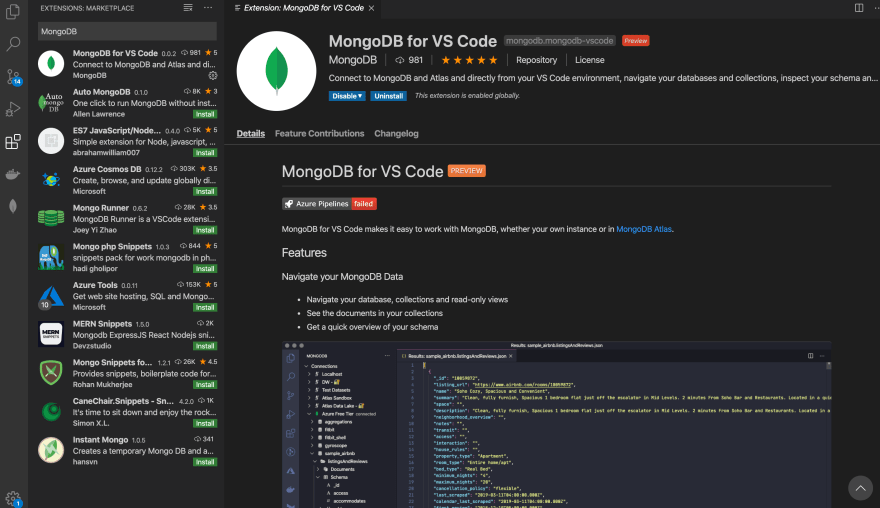Open the Run and Debug view

[x=13, y=109]
